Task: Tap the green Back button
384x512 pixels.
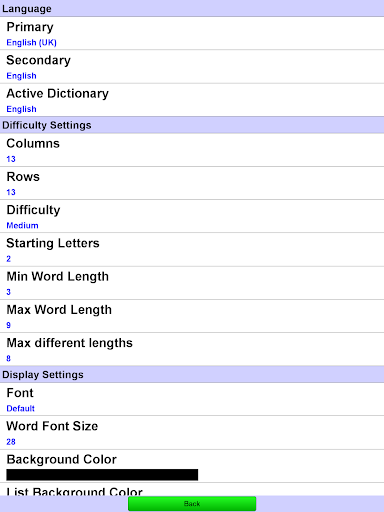Action: [192, 504]
